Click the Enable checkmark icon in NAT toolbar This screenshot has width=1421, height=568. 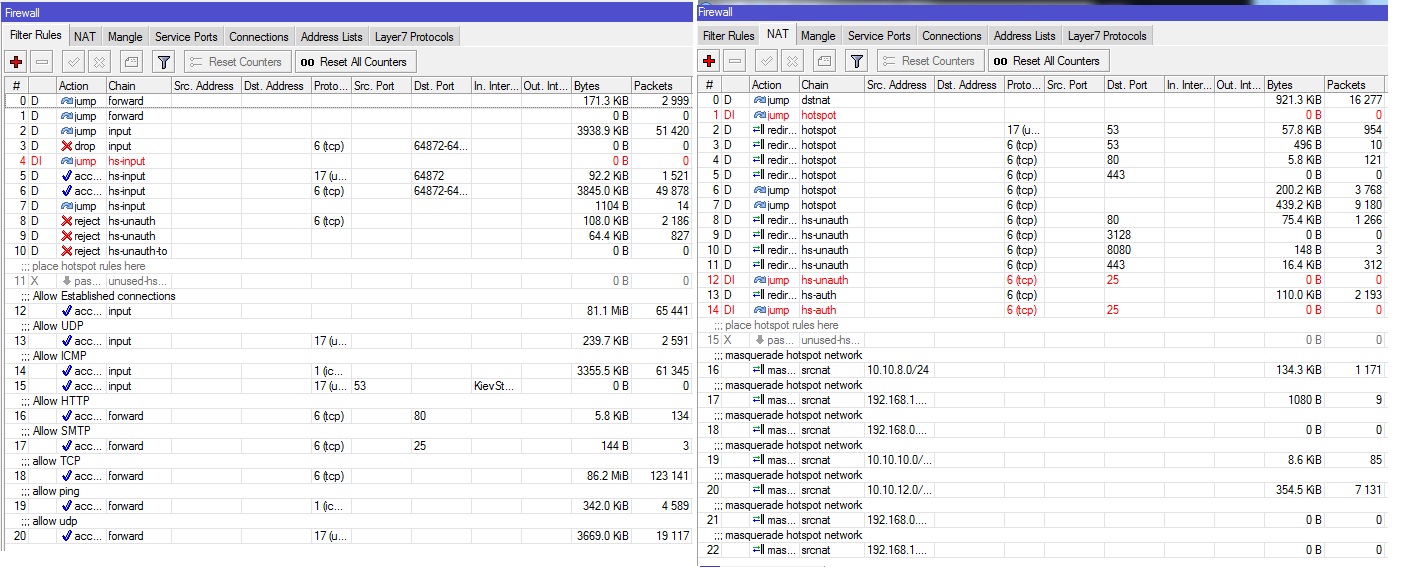point(766,61)
